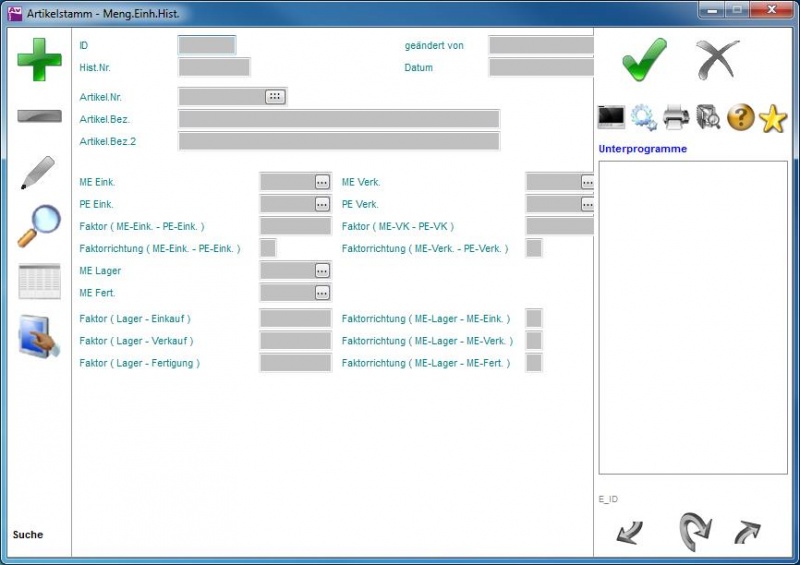
Task: Click the Suche label in sidebar
Action: click(28, 535)
